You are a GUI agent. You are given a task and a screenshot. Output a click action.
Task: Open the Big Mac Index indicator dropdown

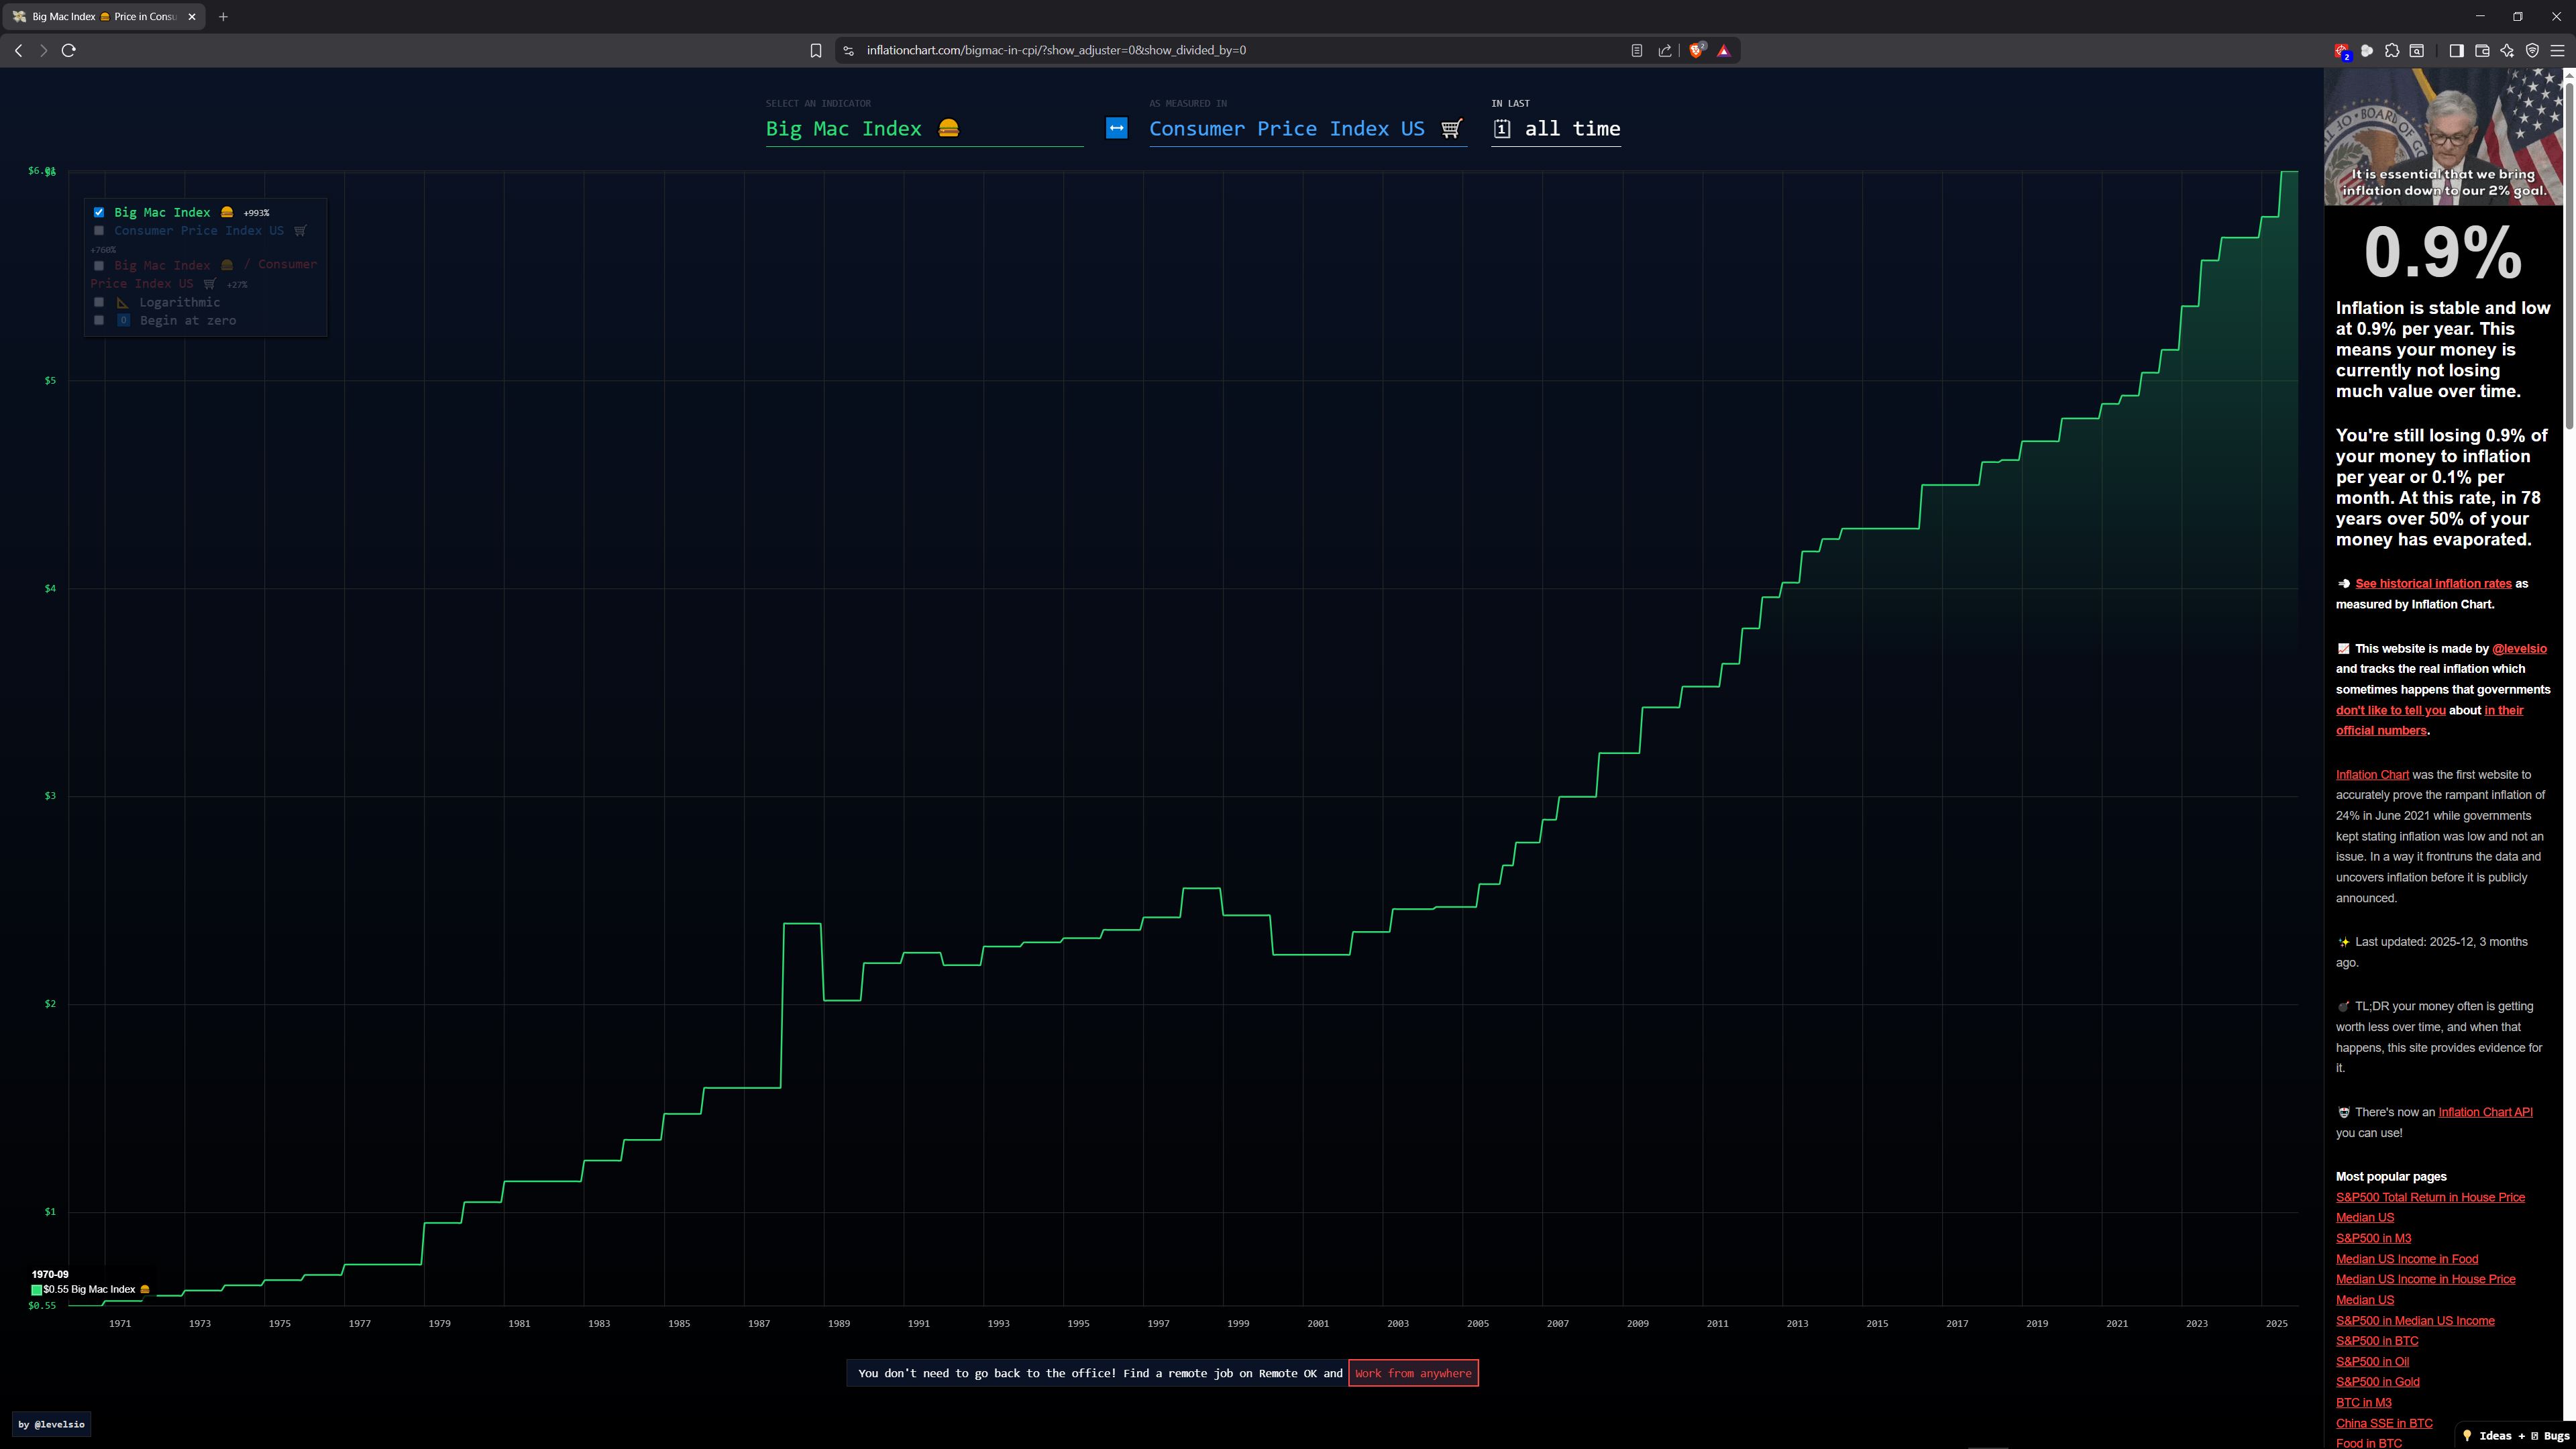tap(923, 129)
